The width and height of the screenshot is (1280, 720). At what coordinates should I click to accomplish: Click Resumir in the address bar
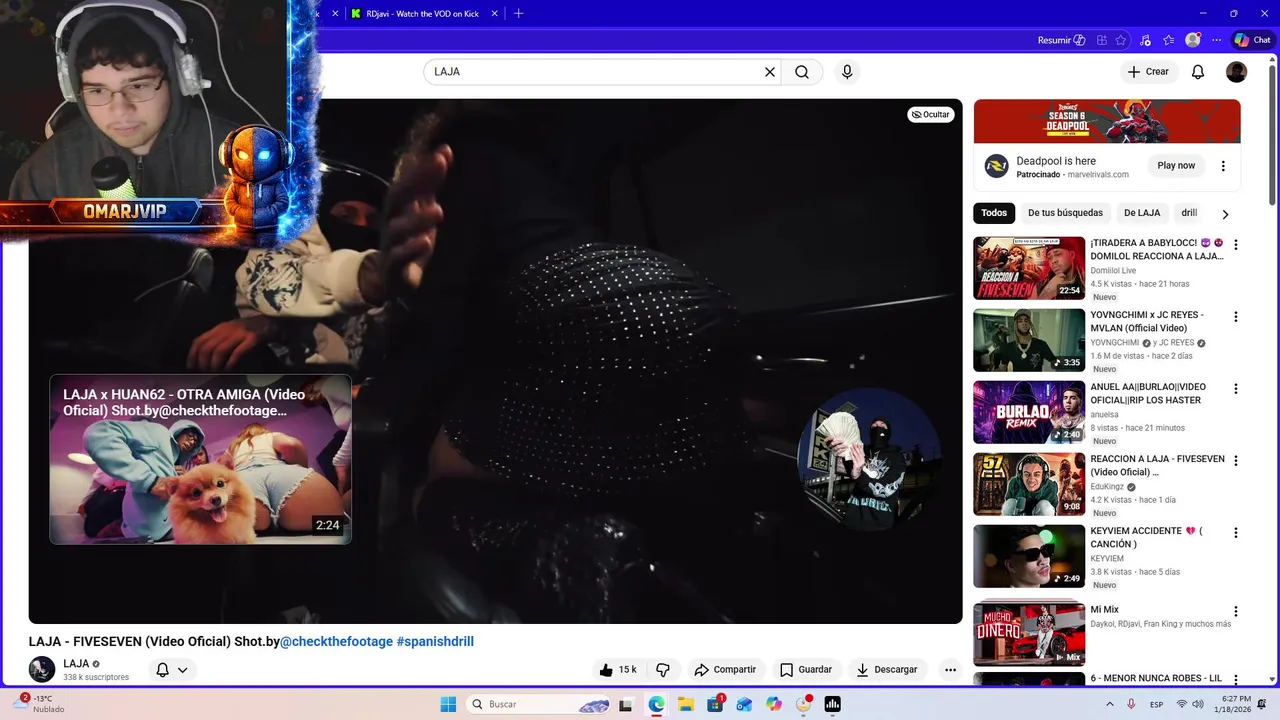[x=1061, y=40]
